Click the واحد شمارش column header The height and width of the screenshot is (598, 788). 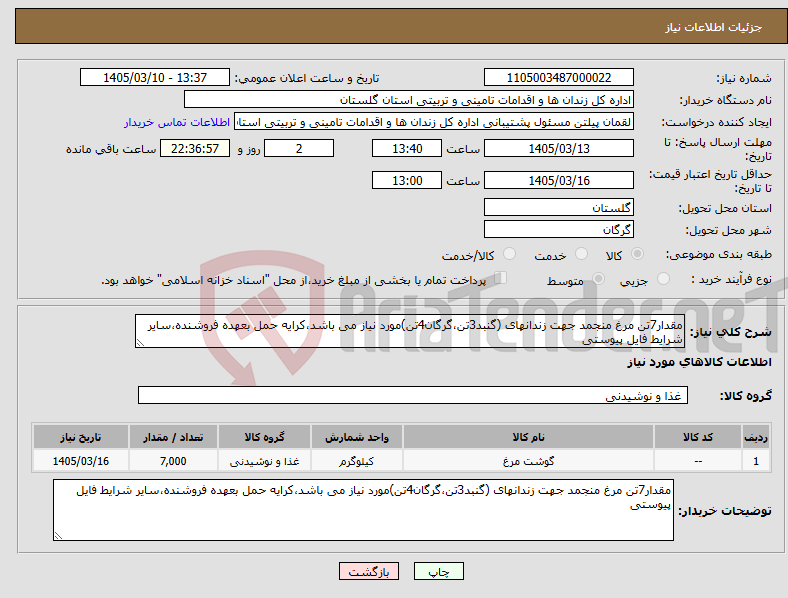pos(357,437)
